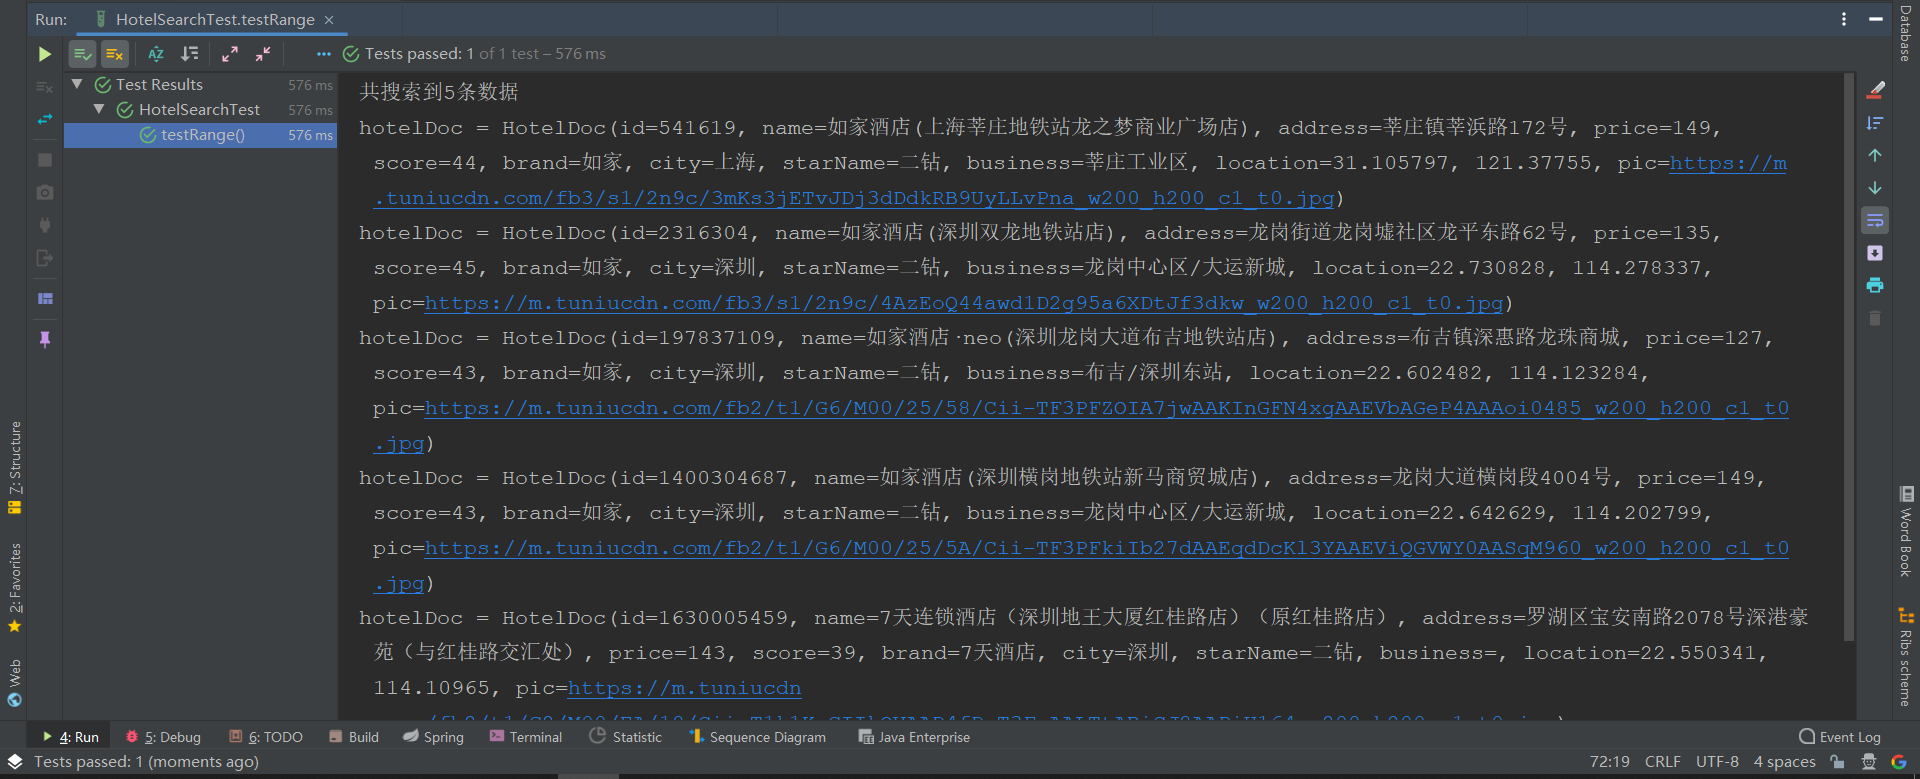Open the Ribs scheme side panel

tap(1906, 657)
